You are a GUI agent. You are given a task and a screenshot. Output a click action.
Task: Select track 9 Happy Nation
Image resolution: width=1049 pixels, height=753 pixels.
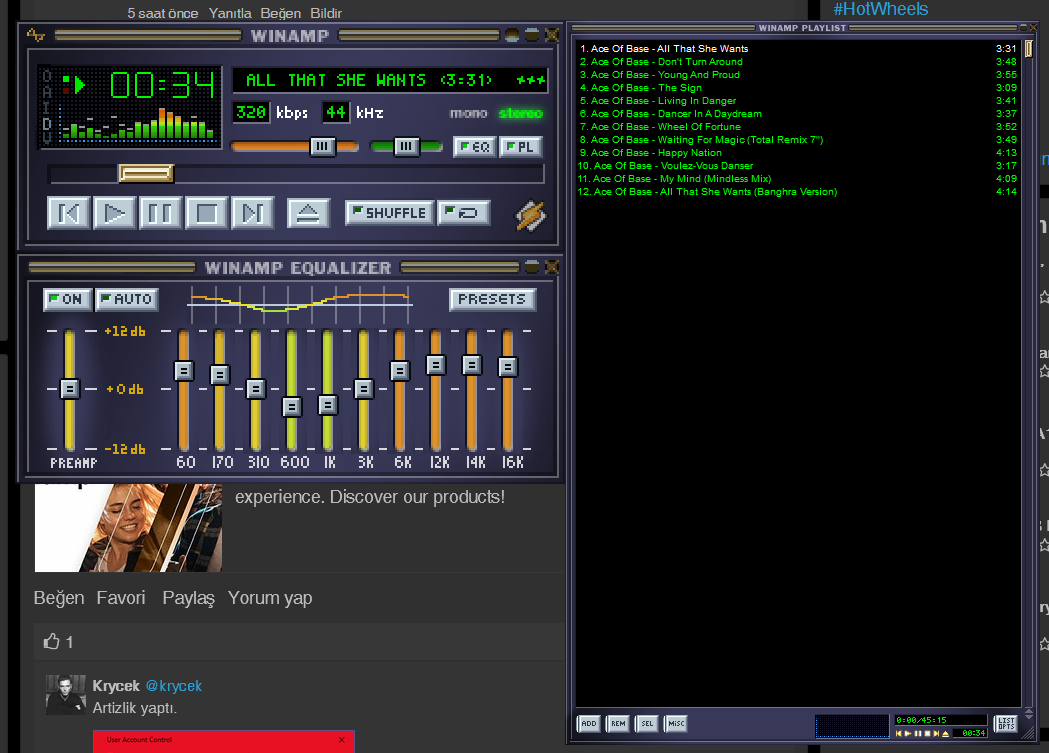pos(798,152)
